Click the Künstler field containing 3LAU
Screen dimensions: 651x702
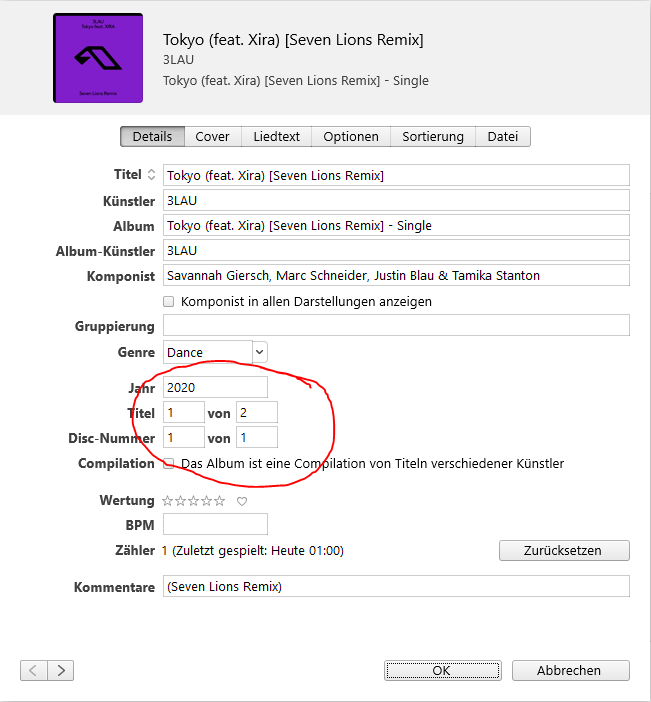coord(396,201)
